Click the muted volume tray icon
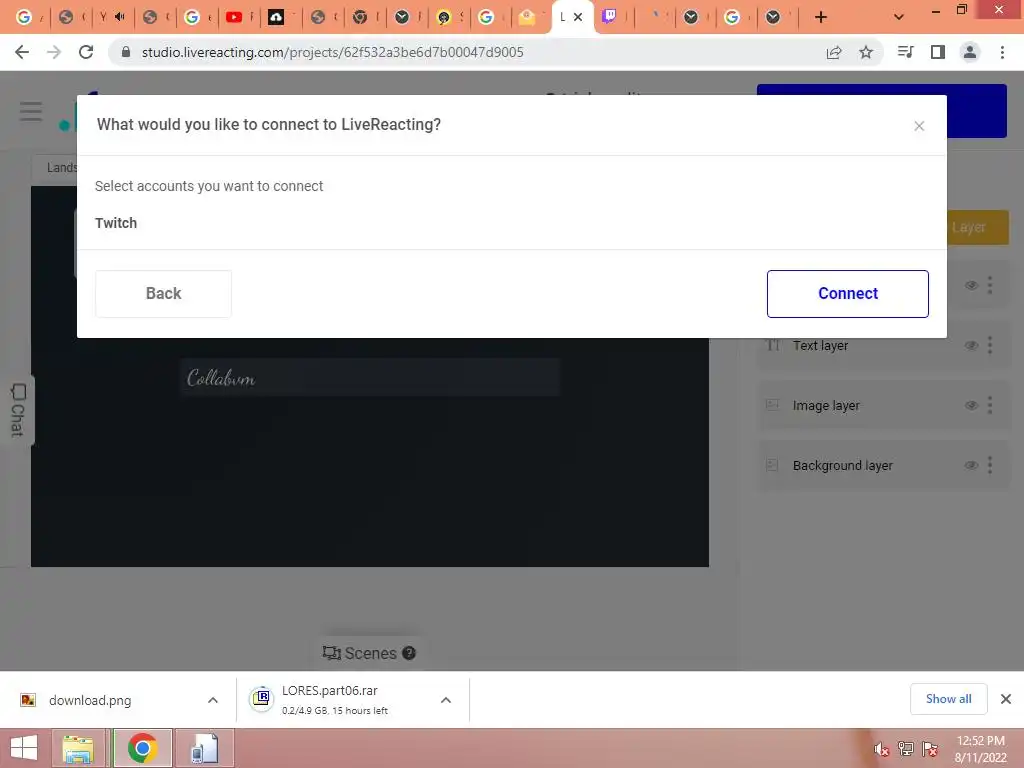Screen dimensions: 1024x768 click(x=881, y=749)
